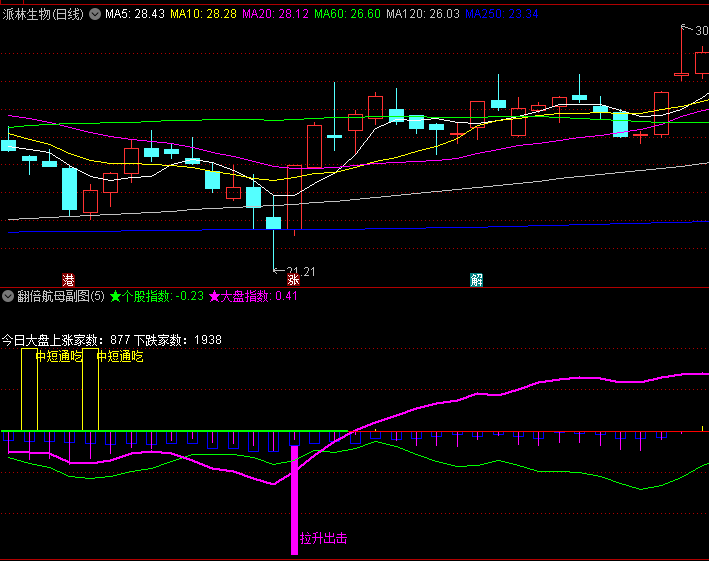
Task: Click the magenta 拉升出击 signal label
Action: click(x=323, y=538)
